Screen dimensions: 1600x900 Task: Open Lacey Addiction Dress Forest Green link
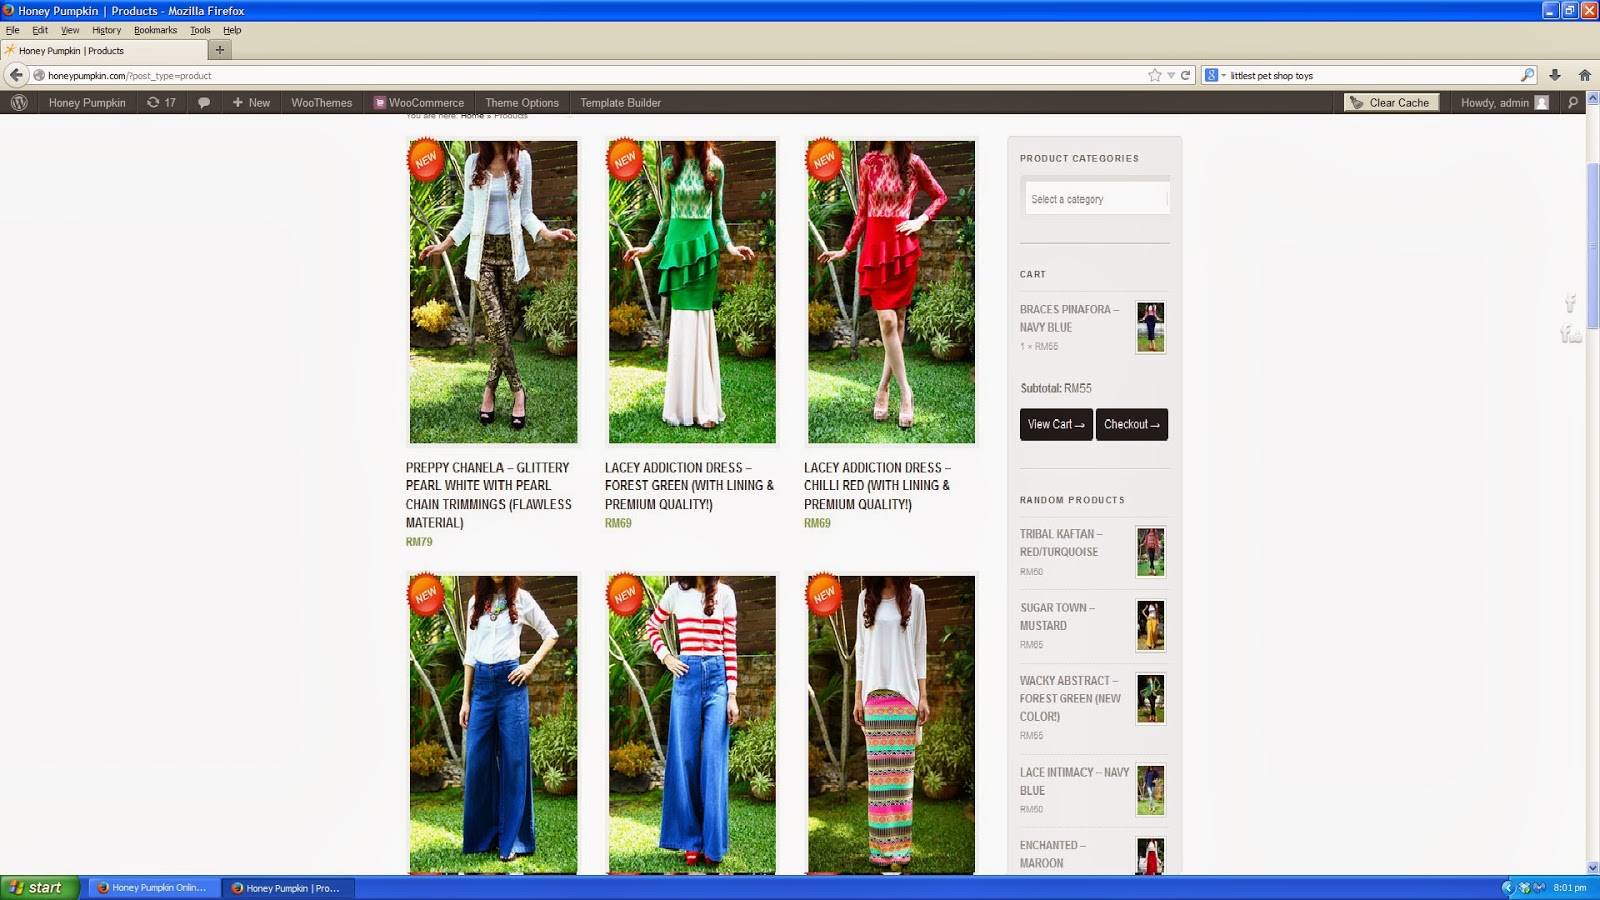(689, 486)
